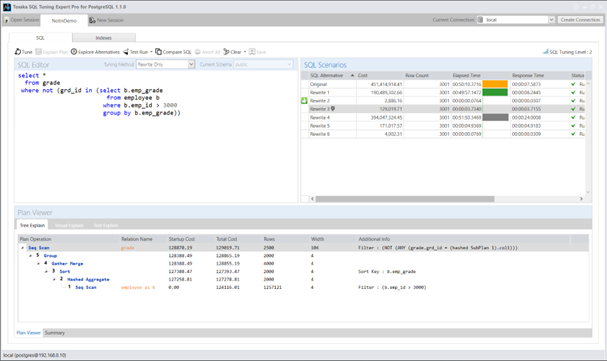Image resolution: width=607 pixels, height=361 pixels.
Task: Switch to the Visual Explain tab
Action: (x=69, y=226)
